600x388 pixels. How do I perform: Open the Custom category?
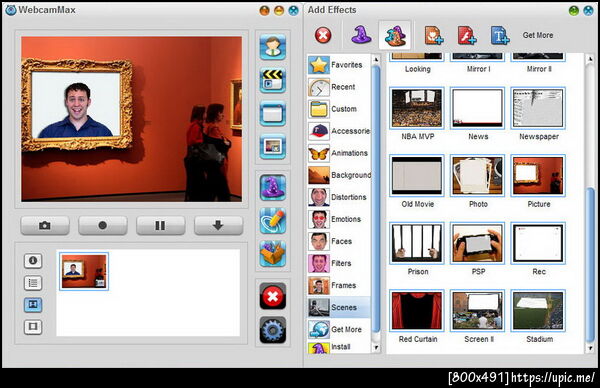[x=339, y=109]
